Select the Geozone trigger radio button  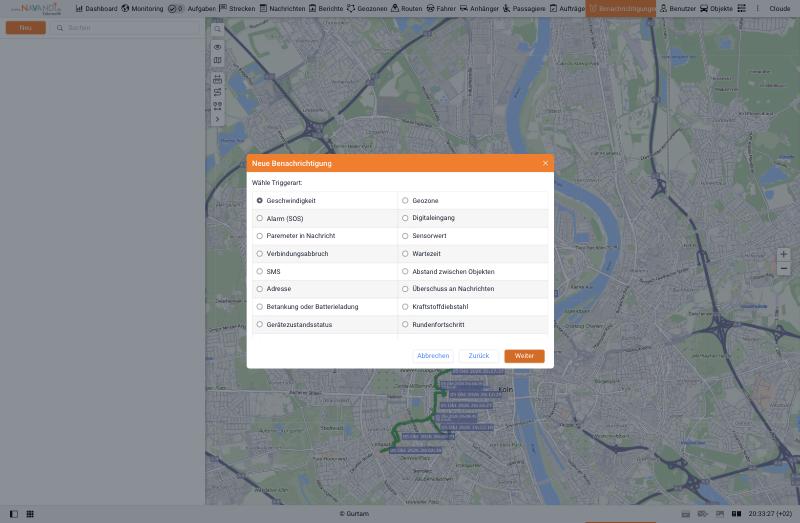coord(405,201)
